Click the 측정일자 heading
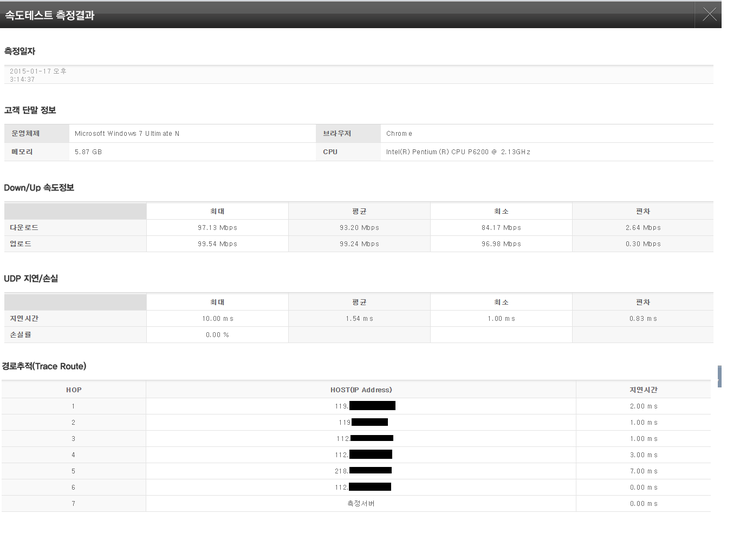 click(19, 51)
